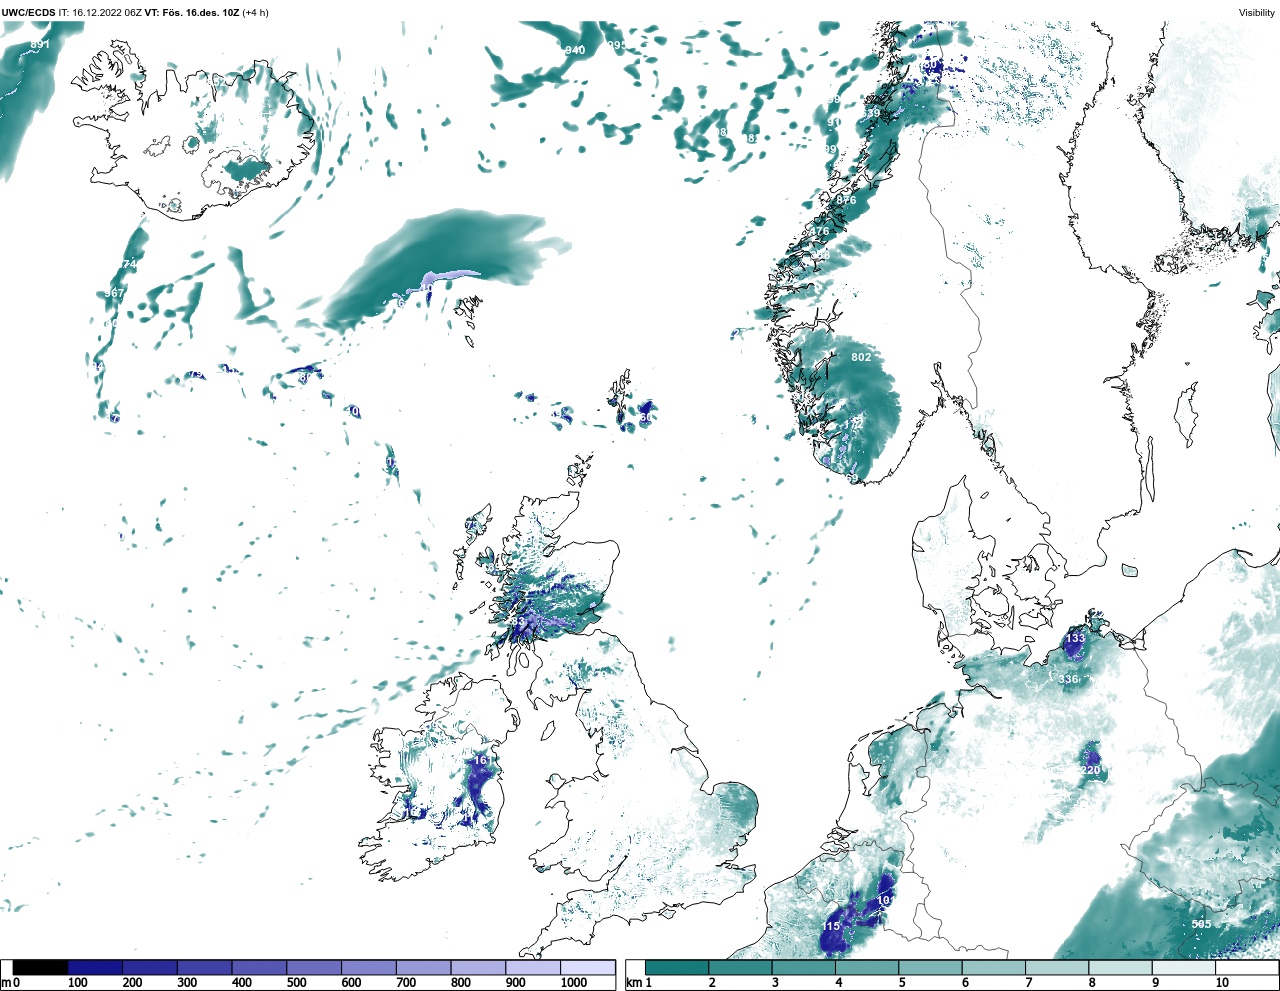
Task: Click the '976' value on Norway coast
Action: point(846,200)
